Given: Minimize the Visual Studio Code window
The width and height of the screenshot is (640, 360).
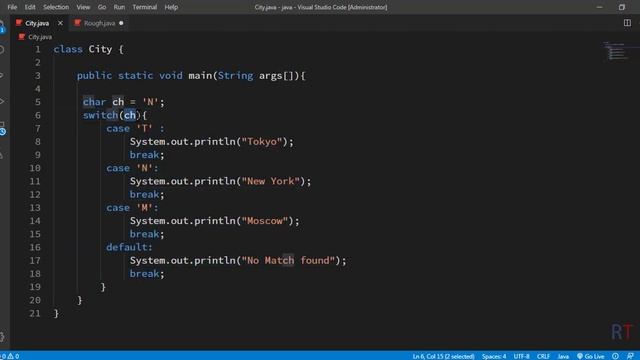Looking at the screenshot, I should pos(599,7).
